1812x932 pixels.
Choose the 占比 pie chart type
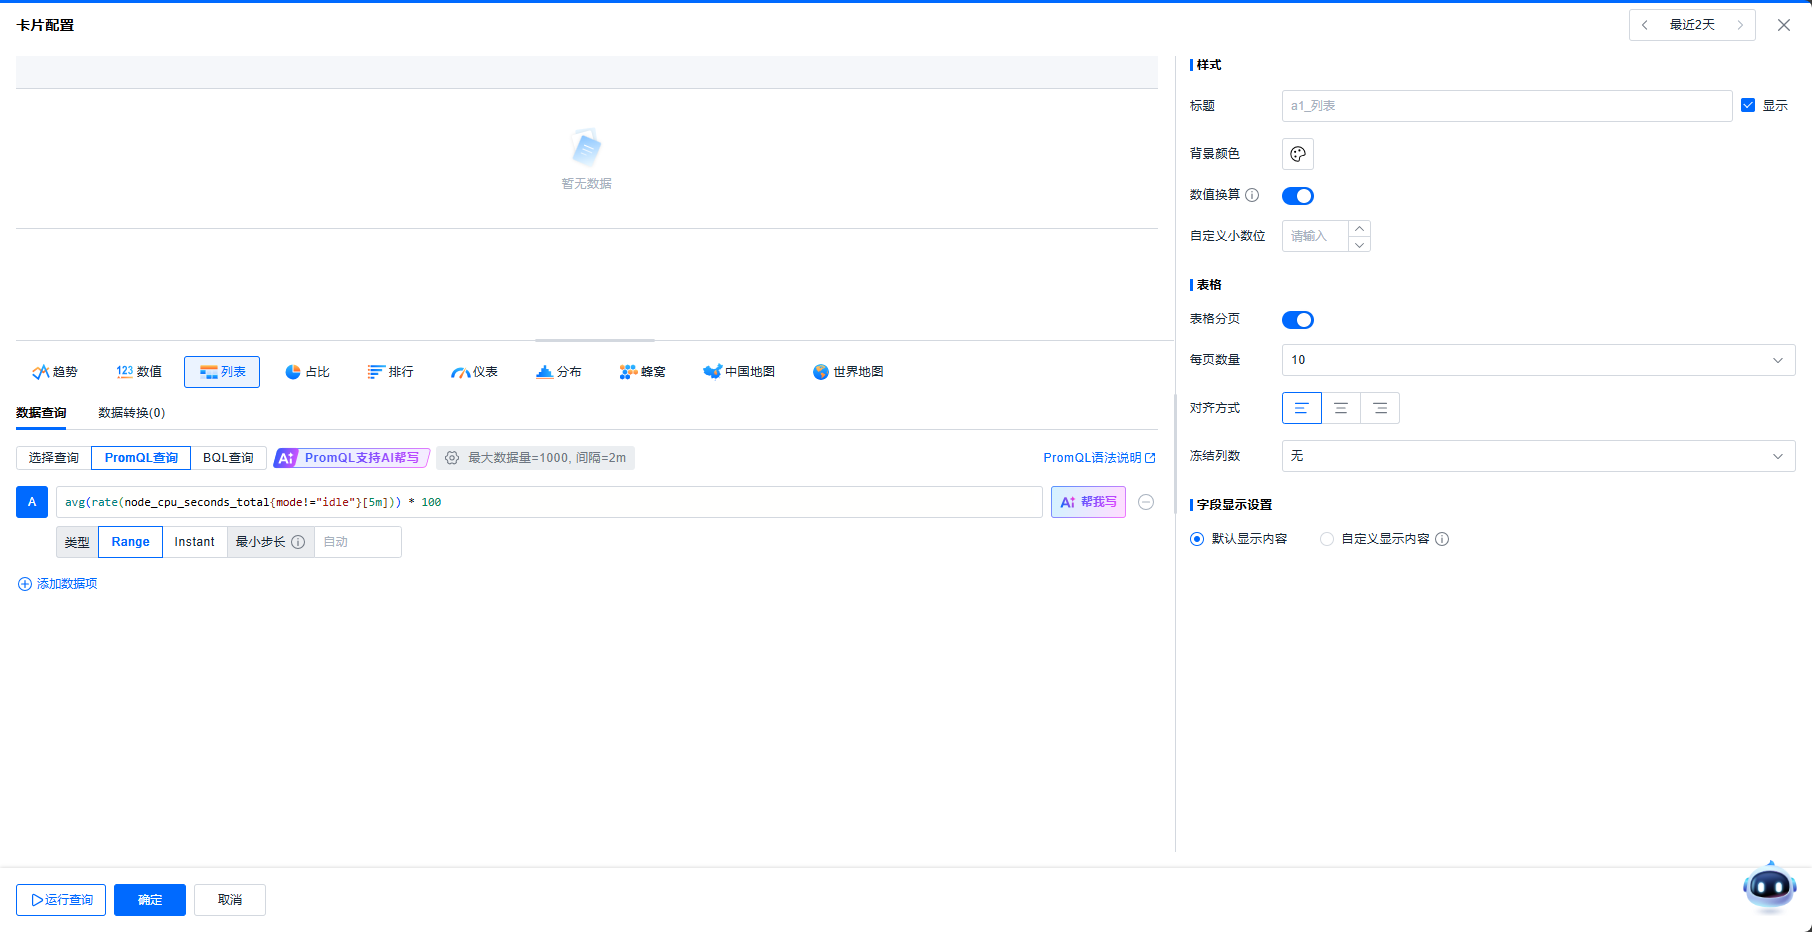[307, 372]
